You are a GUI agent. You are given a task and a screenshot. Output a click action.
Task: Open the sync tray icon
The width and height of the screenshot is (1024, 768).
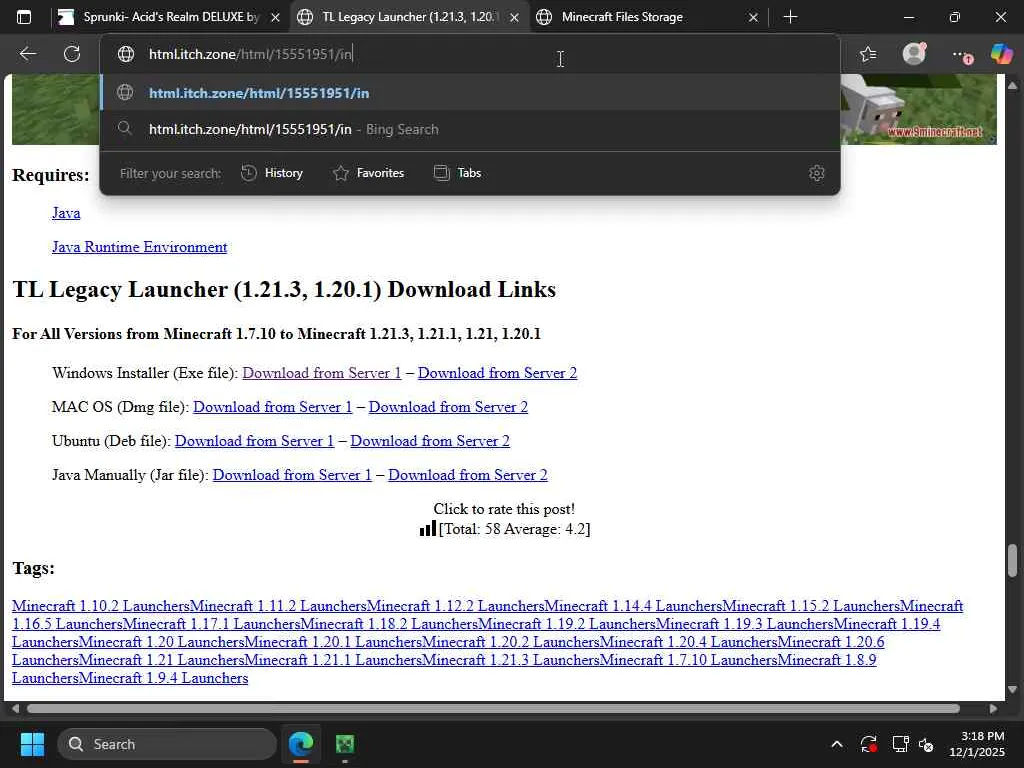(869, 744)
